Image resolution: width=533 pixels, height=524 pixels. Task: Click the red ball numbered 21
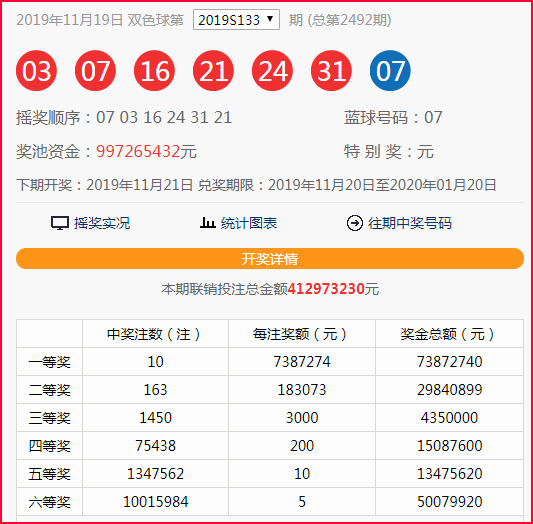click(x=213, y=71)
